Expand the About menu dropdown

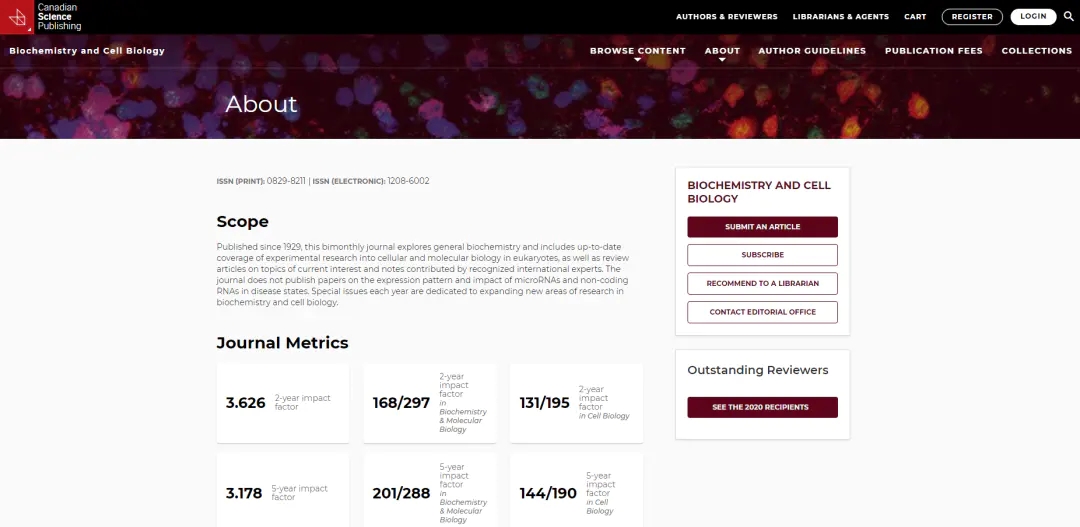click(x=722, y=51)
